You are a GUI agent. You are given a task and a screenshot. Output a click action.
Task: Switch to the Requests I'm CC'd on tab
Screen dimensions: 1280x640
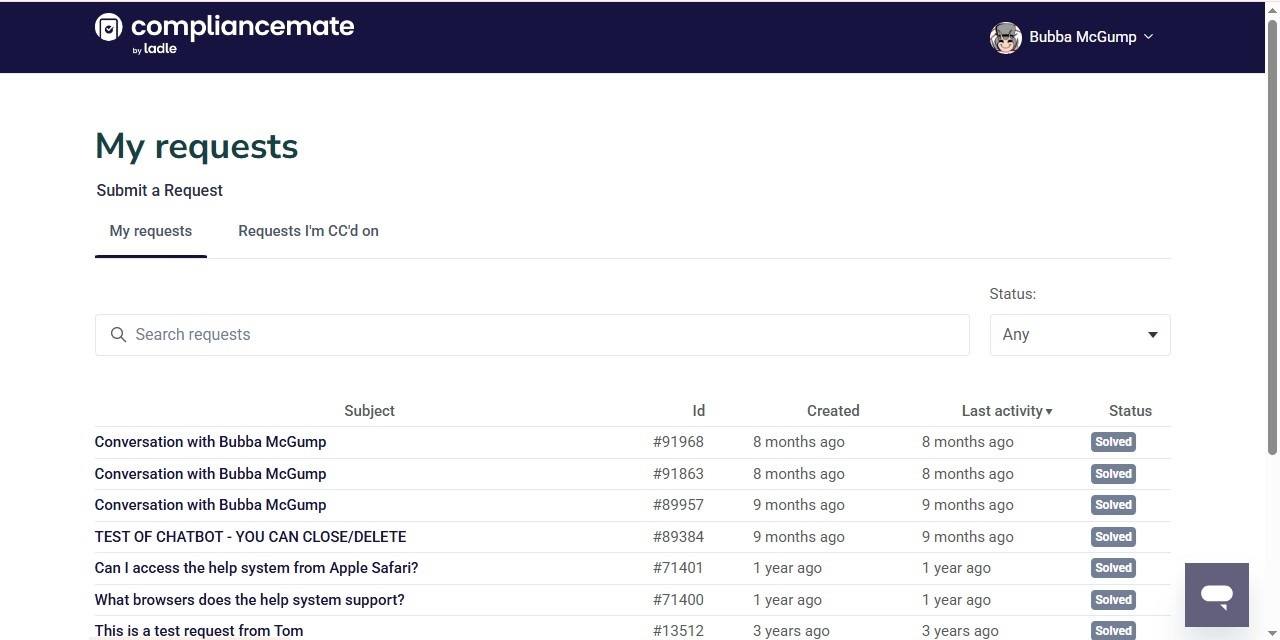tap(308, 231)
